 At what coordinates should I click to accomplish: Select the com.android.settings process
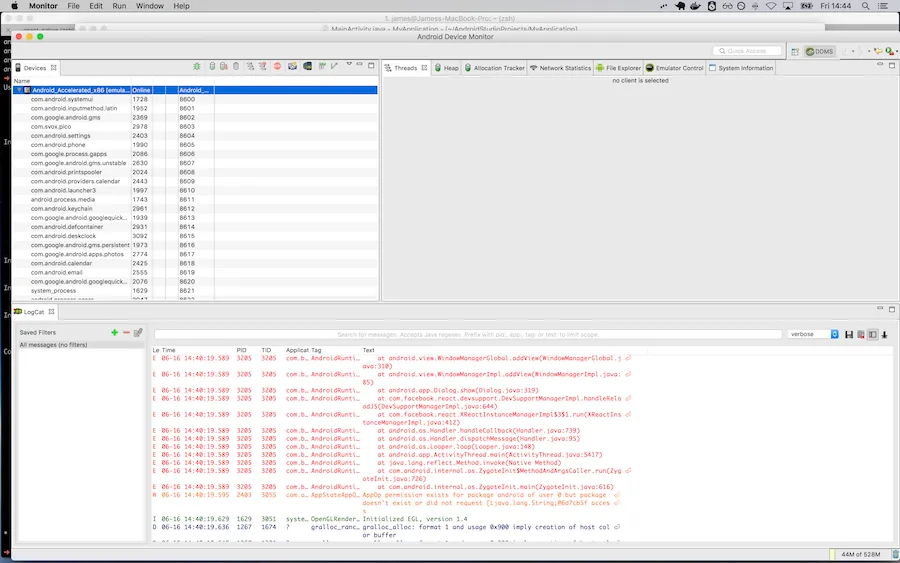click(x=195, y=136)
